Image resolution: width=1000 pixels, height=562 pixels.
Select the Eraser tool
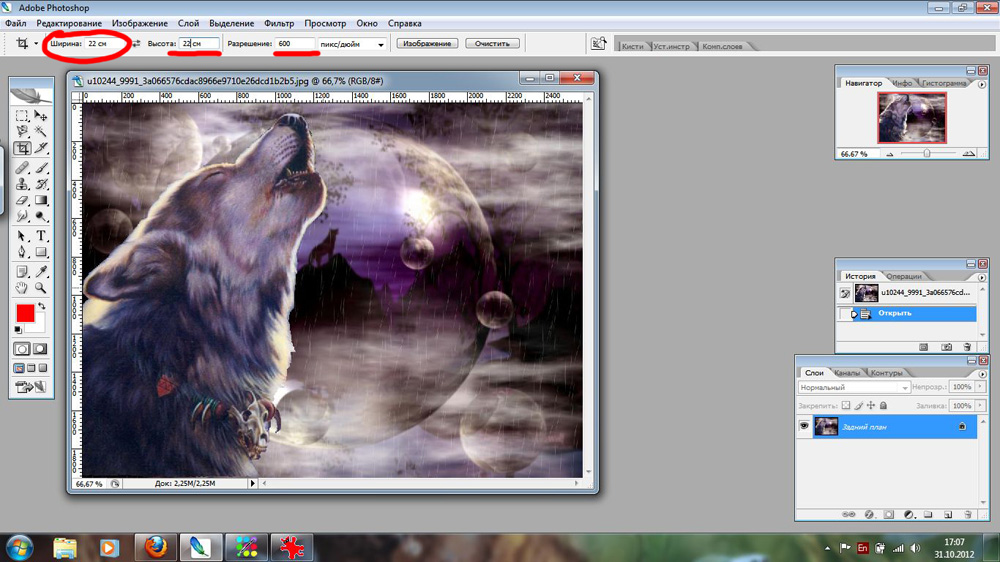point(22,201)
